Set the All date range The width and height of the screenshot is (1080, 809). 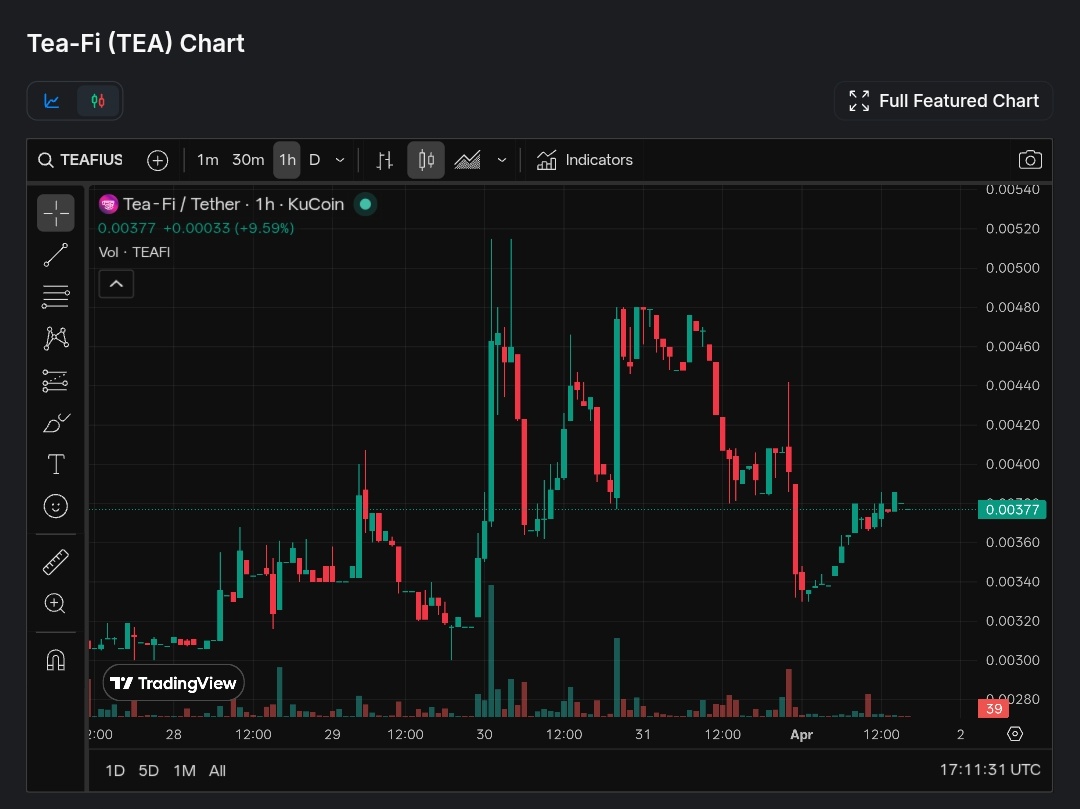[x=218, y=770]
